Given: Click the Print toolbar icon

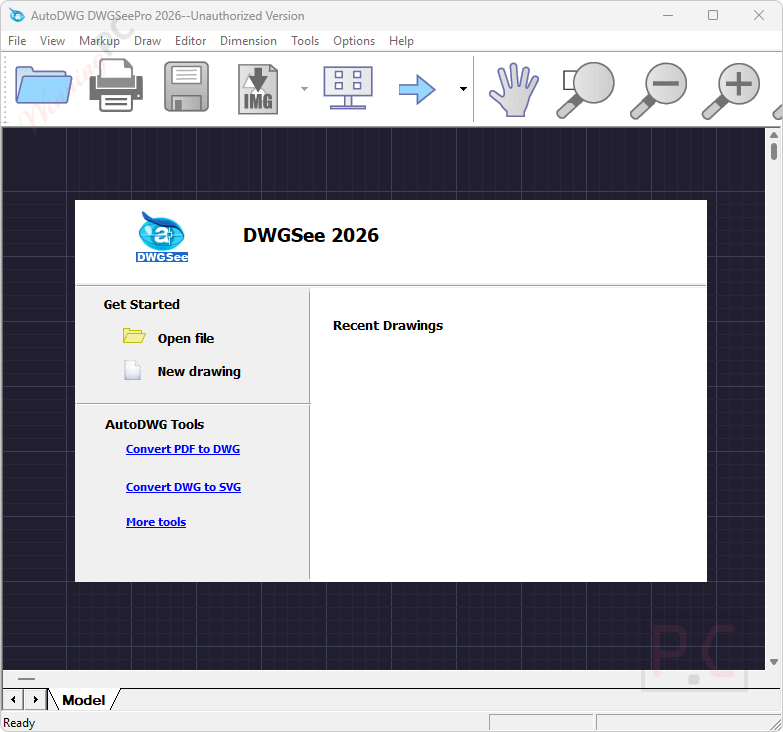Looking at the screenshot, I should click(116, 85).
